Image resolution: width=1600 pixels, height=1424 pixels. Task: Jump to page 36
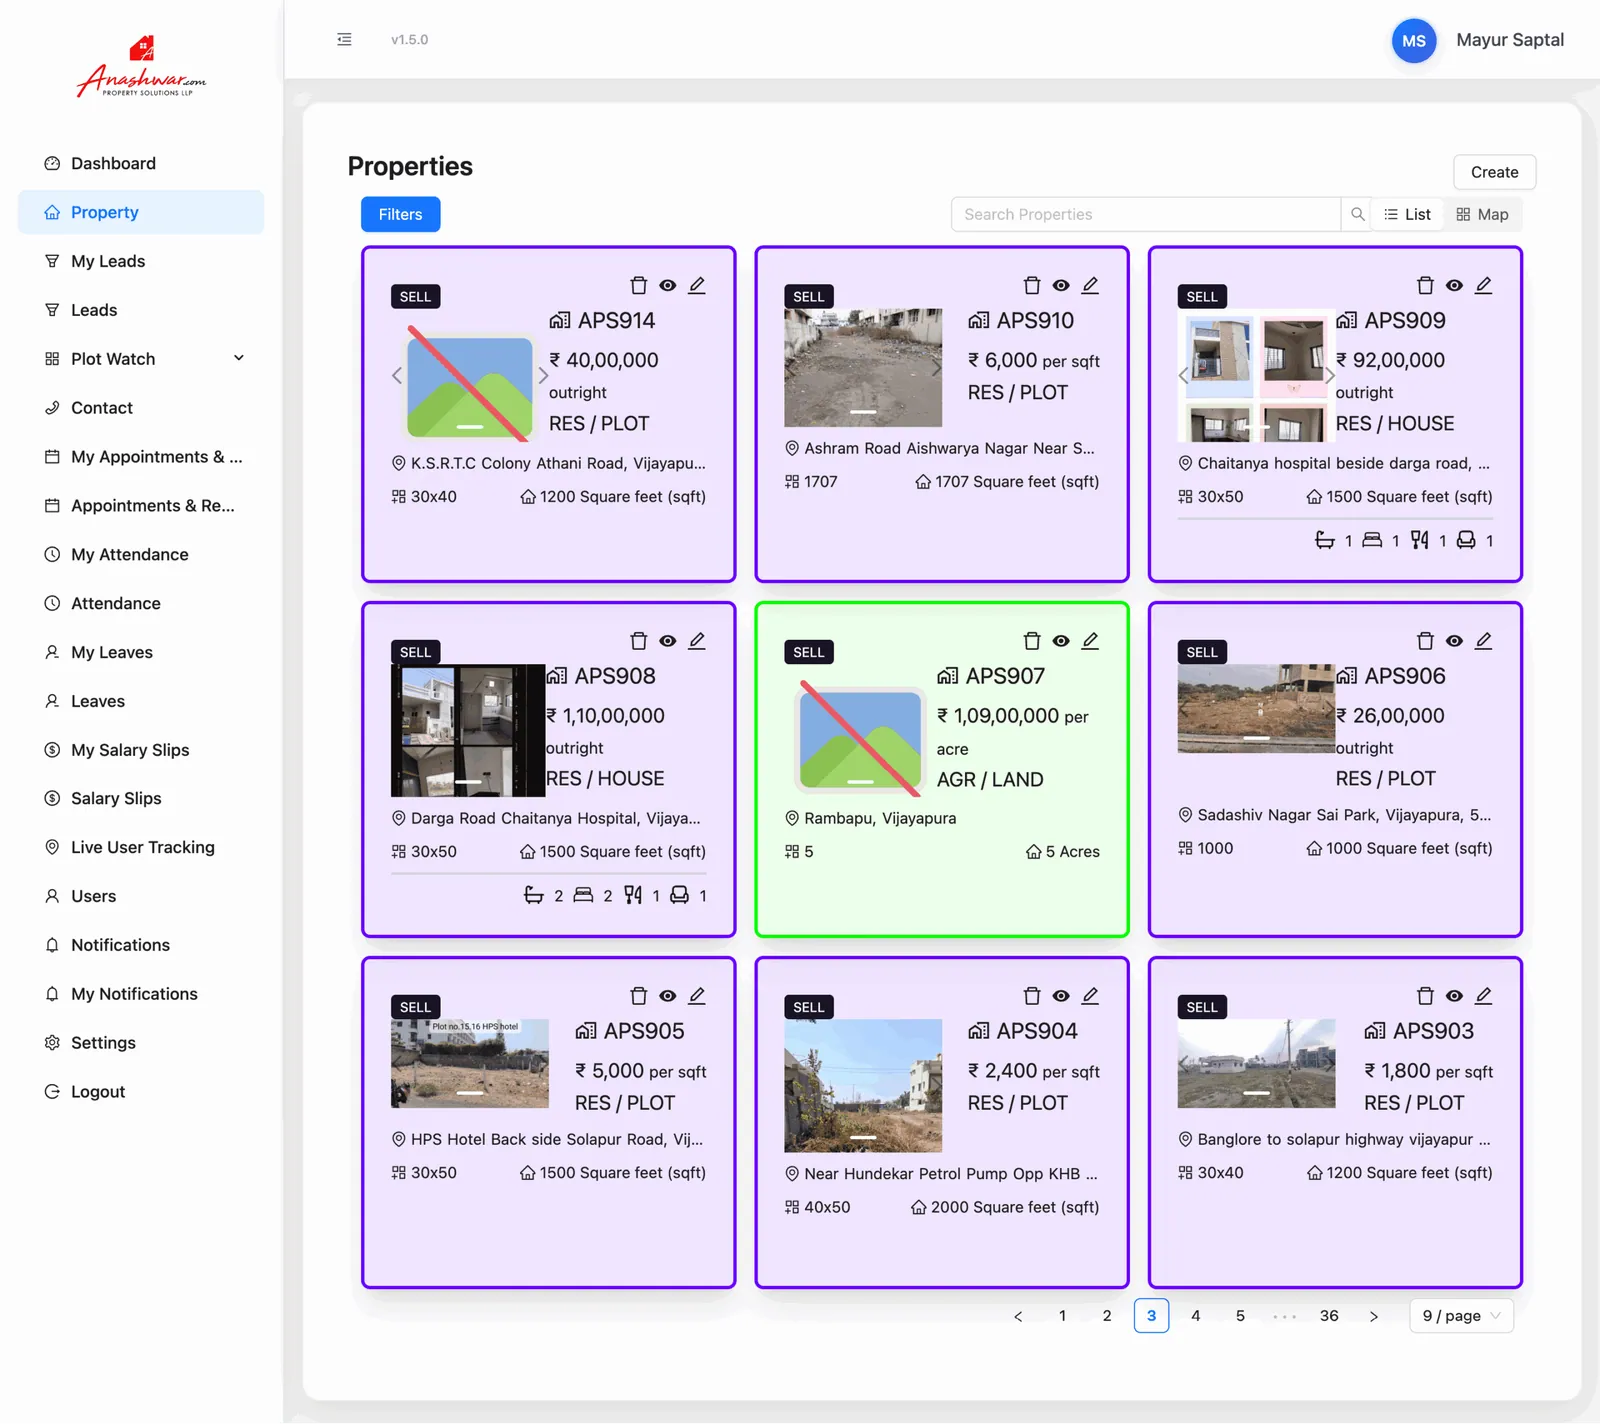tap(1329, 1316)
